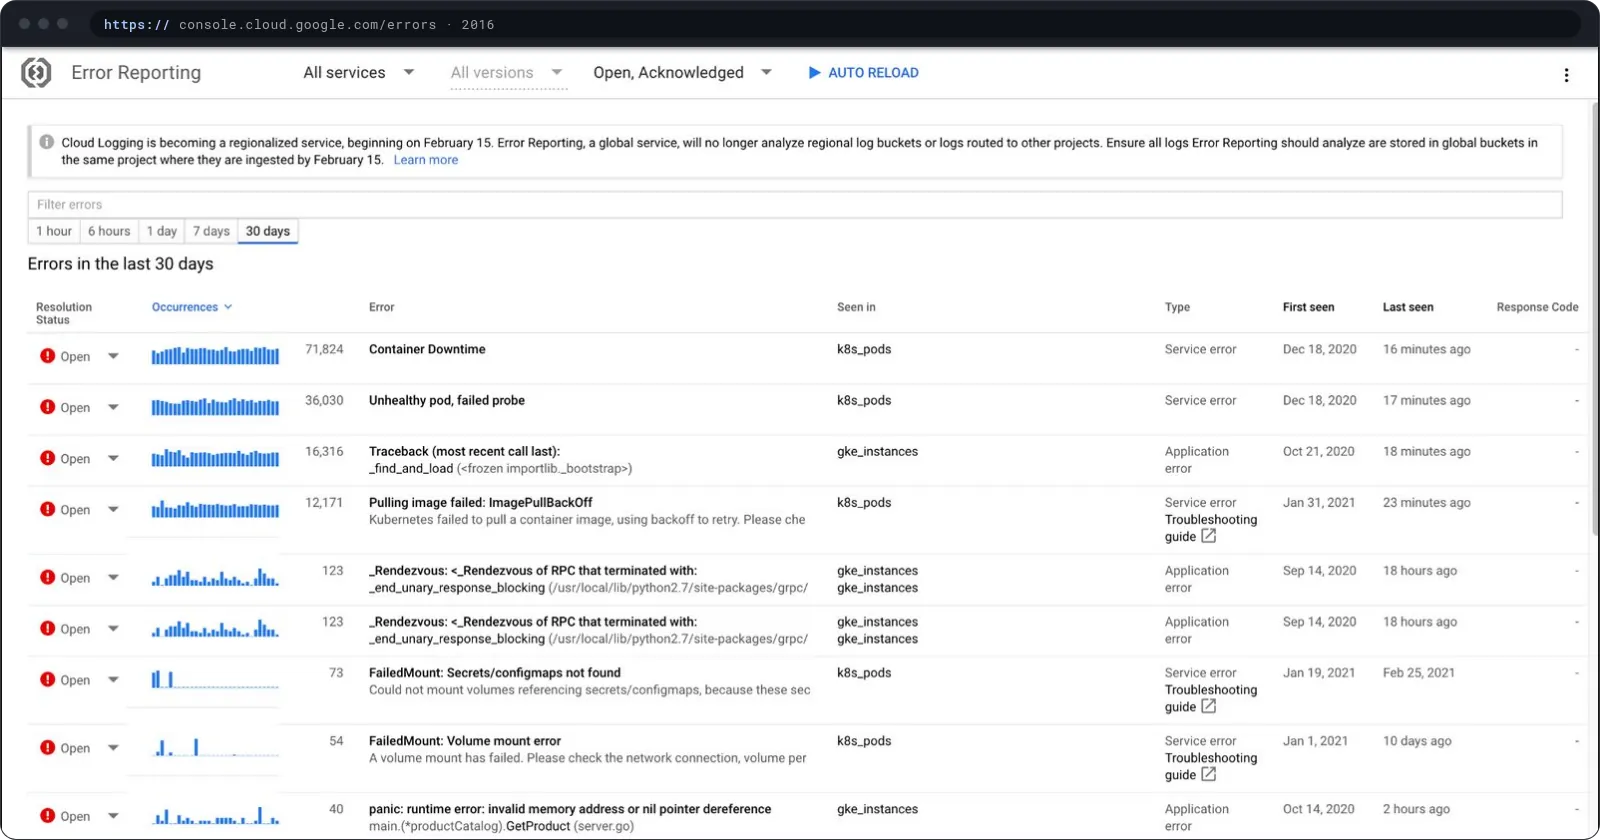
Task: Click the AUTO RELOAD button label
Action: 873,73
